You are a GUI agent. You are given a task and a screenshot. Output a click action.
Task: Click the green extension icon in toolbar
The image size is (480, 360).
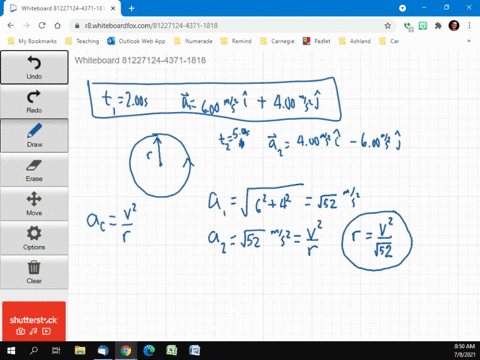(x=423, y=26)
